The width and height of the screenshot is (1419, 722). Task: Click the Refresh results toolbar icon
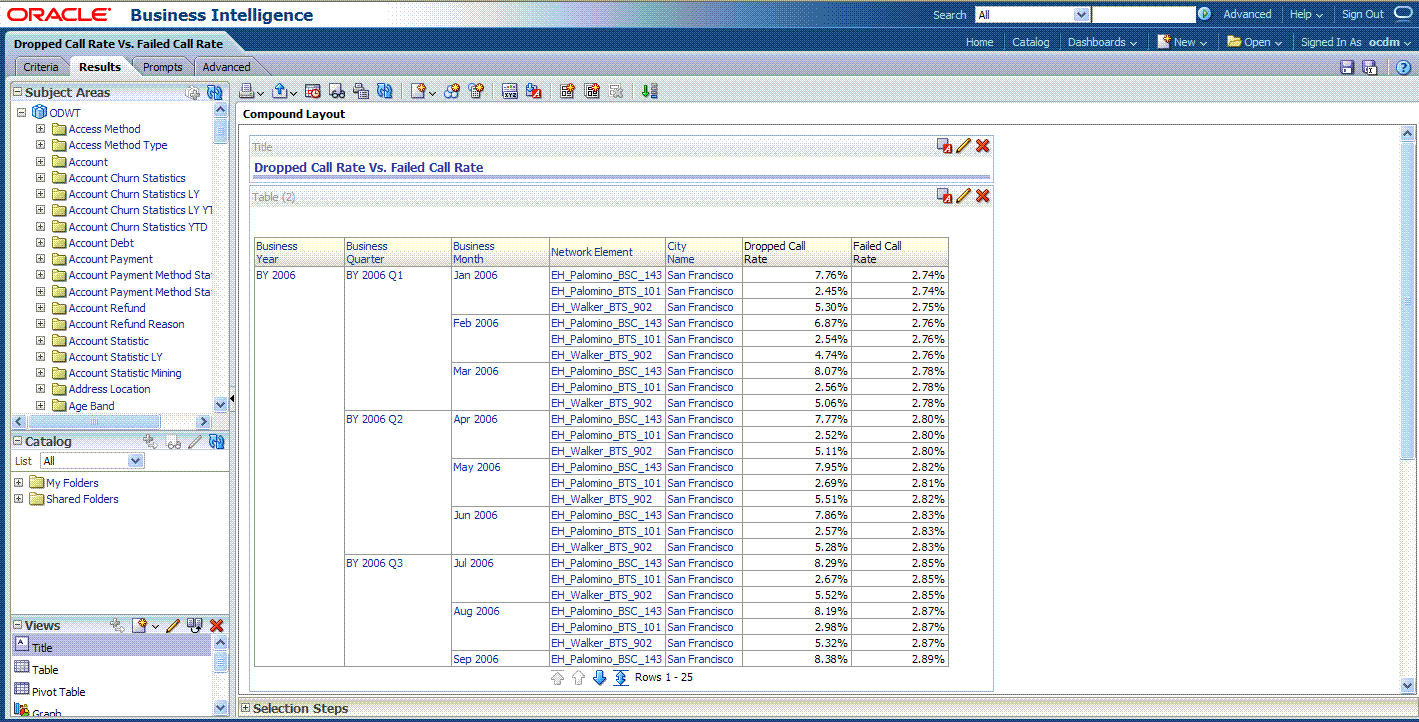tap(385, 91)
